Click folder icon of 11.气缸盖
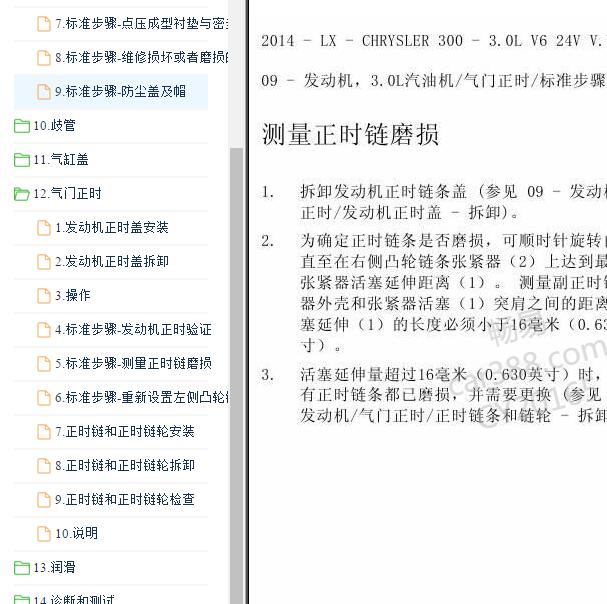 [22, 160]
